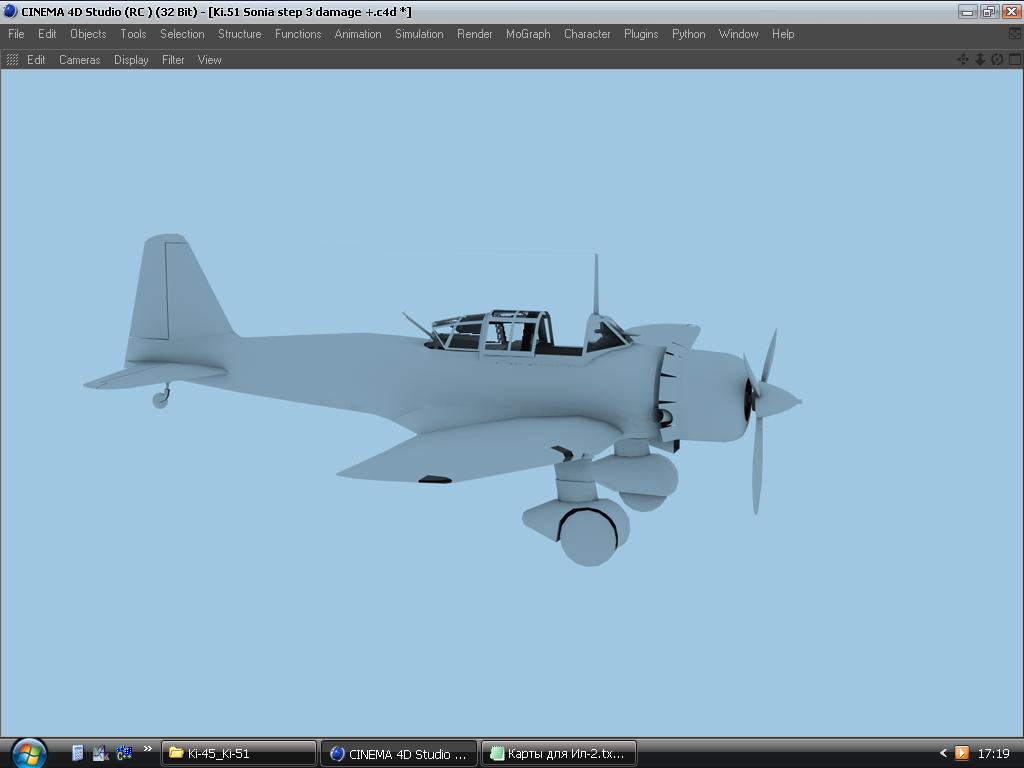
Task: Expand the quick launch overflow chevron
Action: pos(148,749)
